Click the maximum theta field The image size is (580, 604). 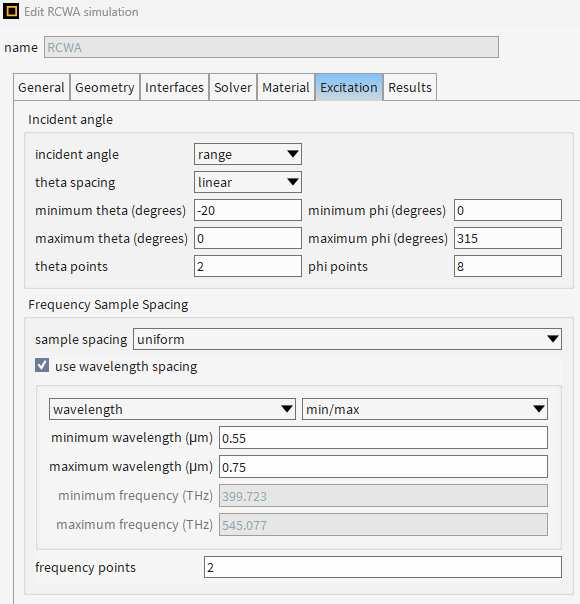(x=248, y=238)
